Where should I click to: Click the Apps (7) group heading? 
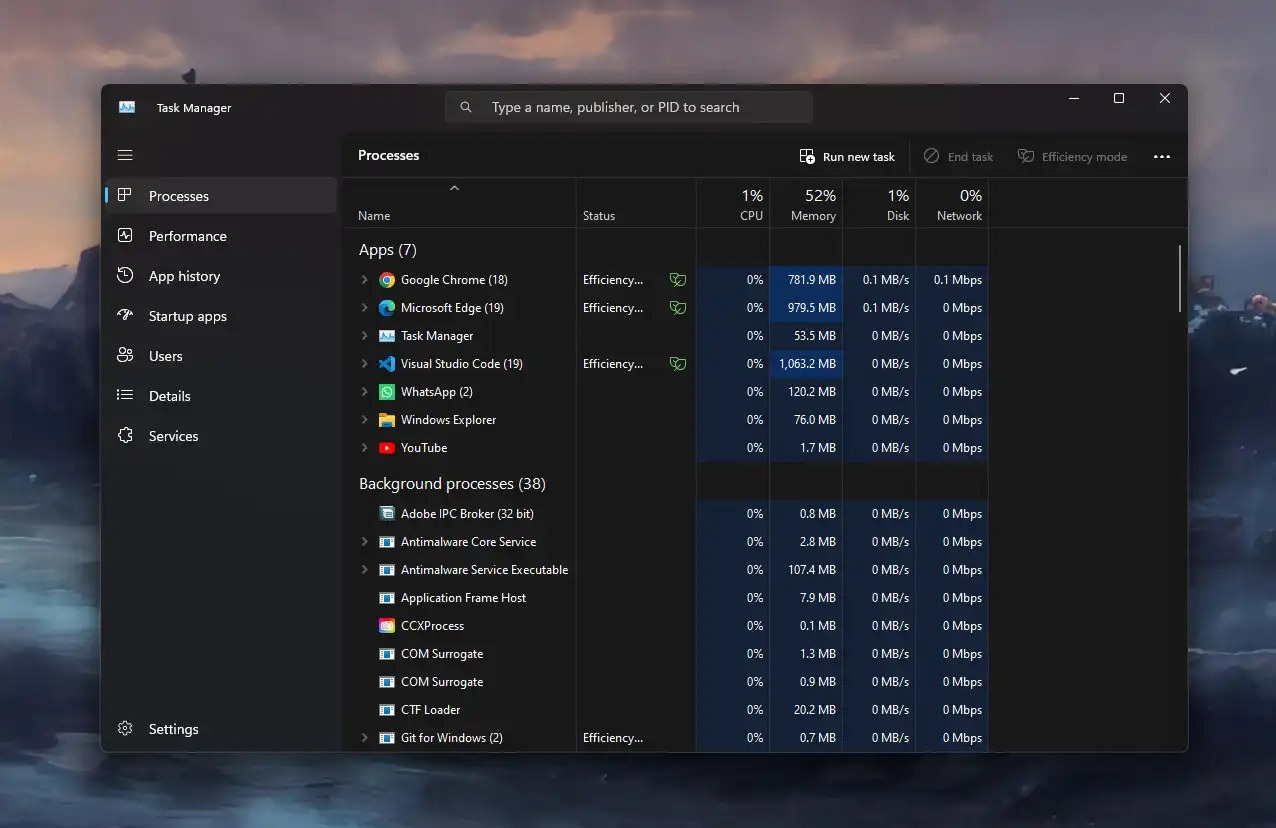point(388,250)
